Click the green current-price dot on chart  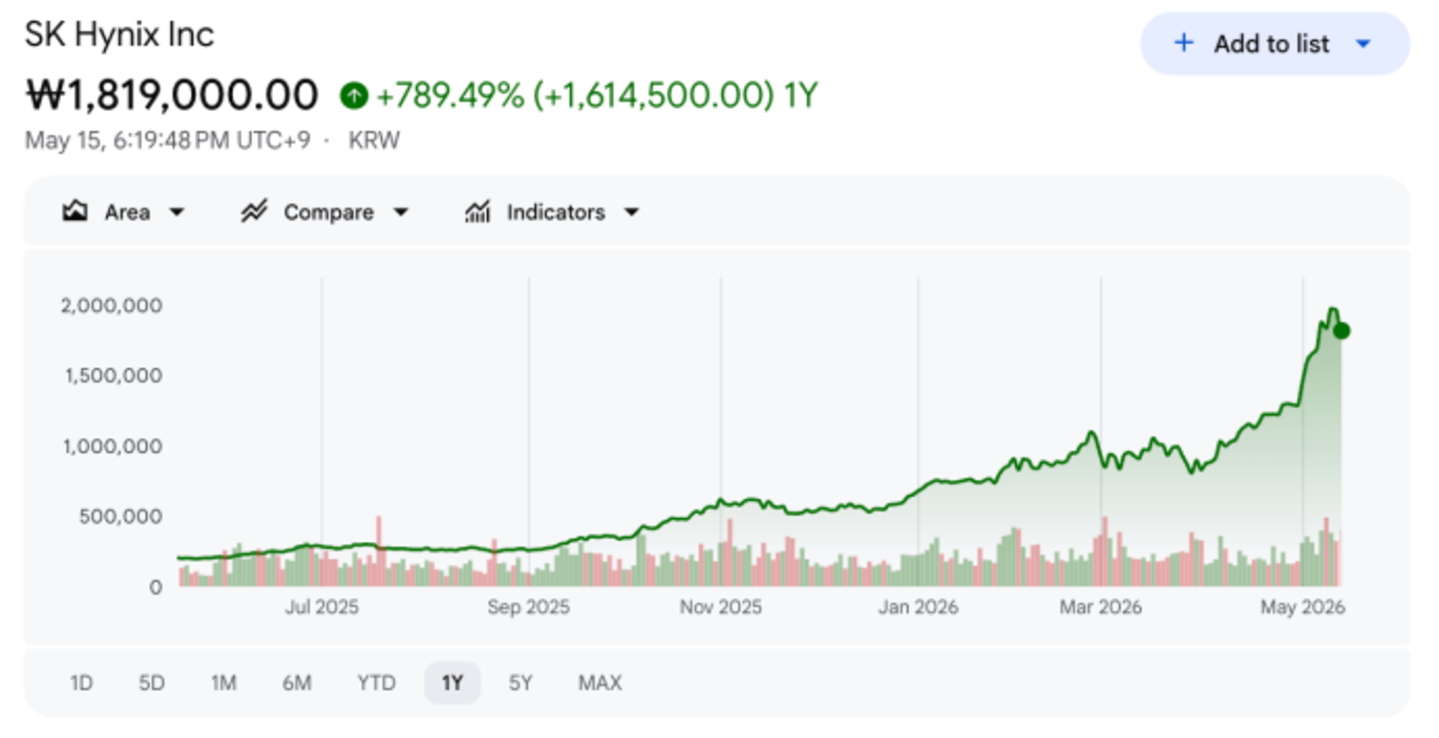pos(1342,331)
